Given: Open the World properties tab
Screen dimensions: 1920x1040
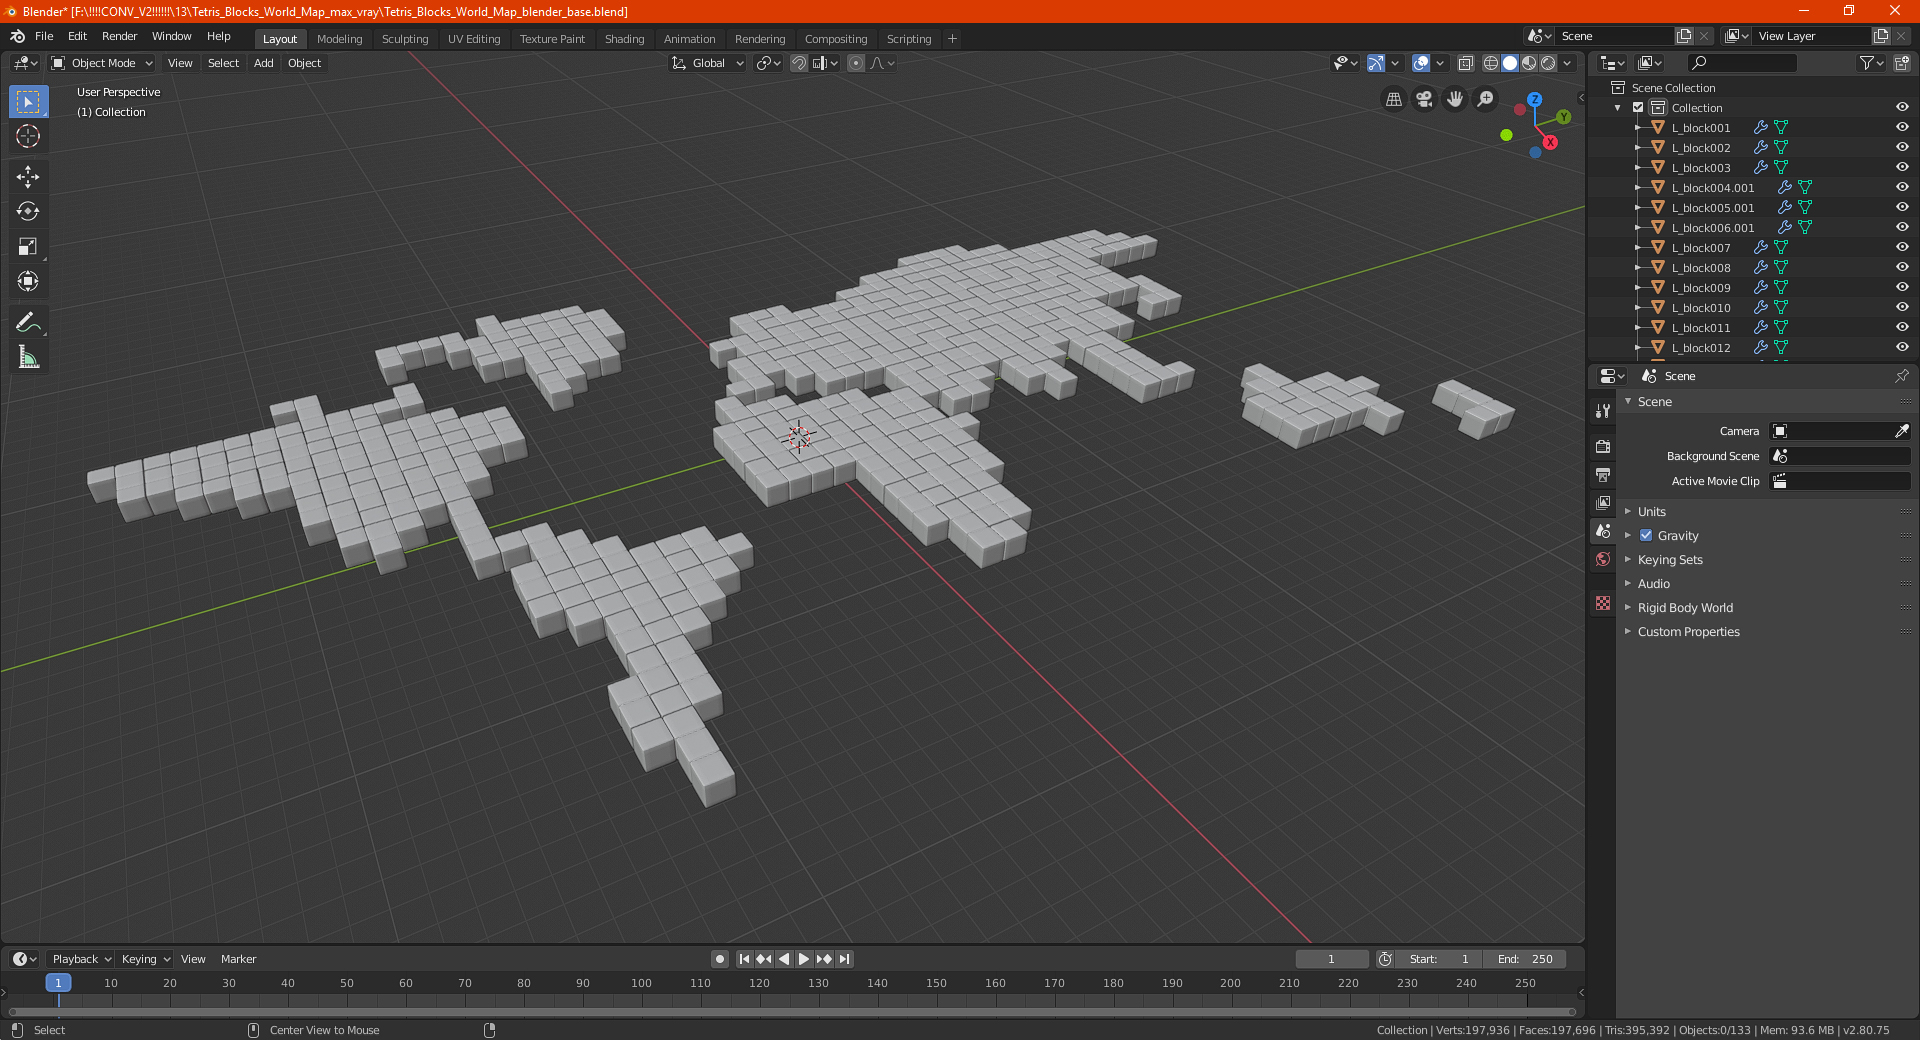Looking at the screenshot, I should pos(1603,559).
